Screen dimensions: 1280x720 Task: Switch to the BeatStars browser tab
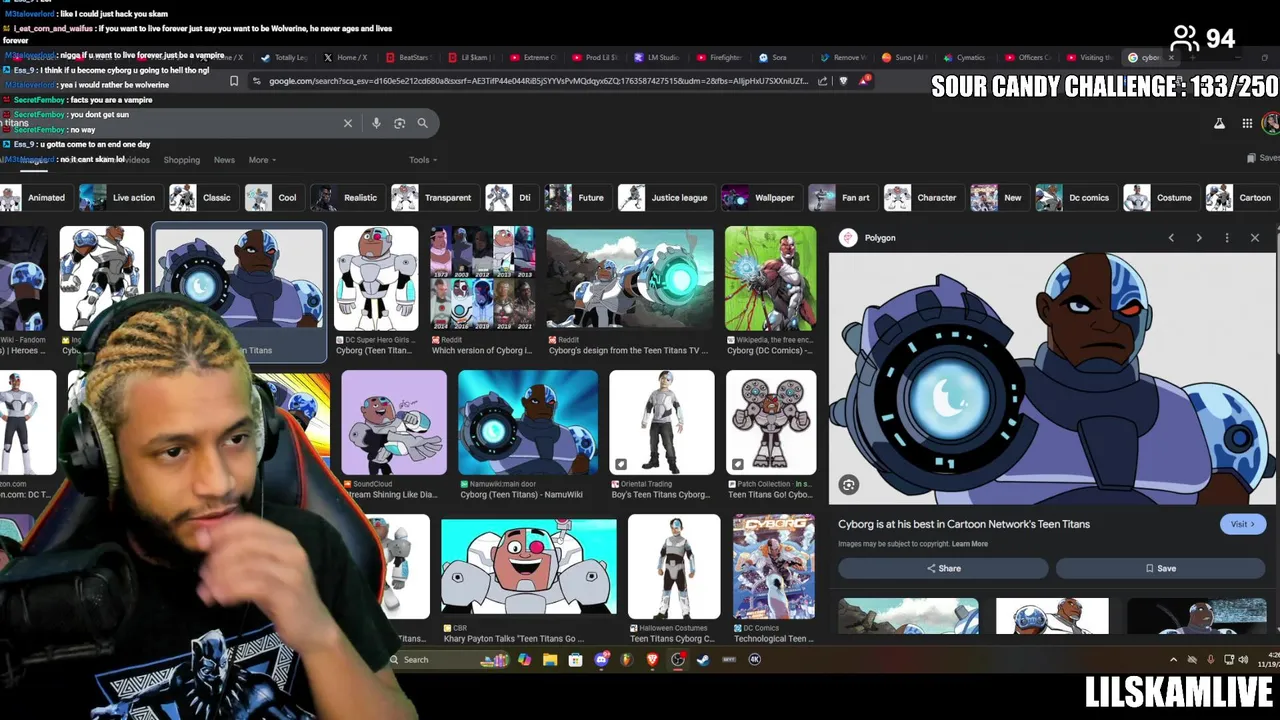[x=407, y=58]
